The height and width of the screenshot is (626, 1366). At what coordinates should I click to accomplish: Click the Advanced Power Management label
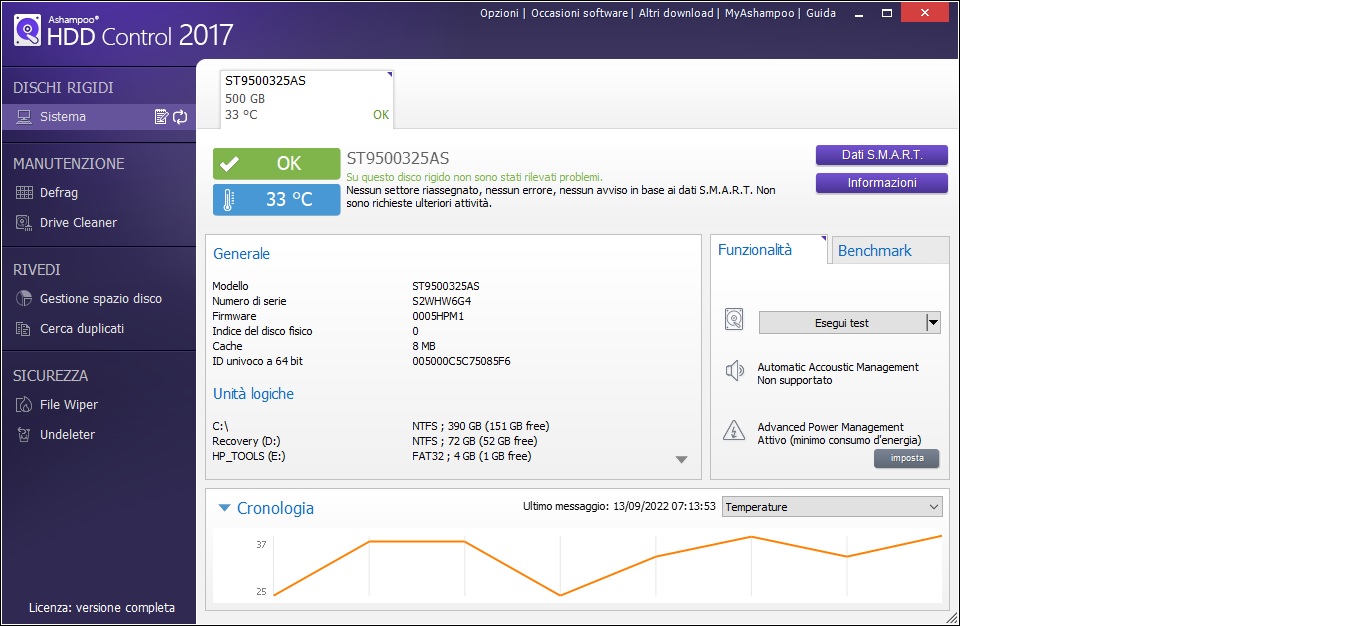(830, 427)
